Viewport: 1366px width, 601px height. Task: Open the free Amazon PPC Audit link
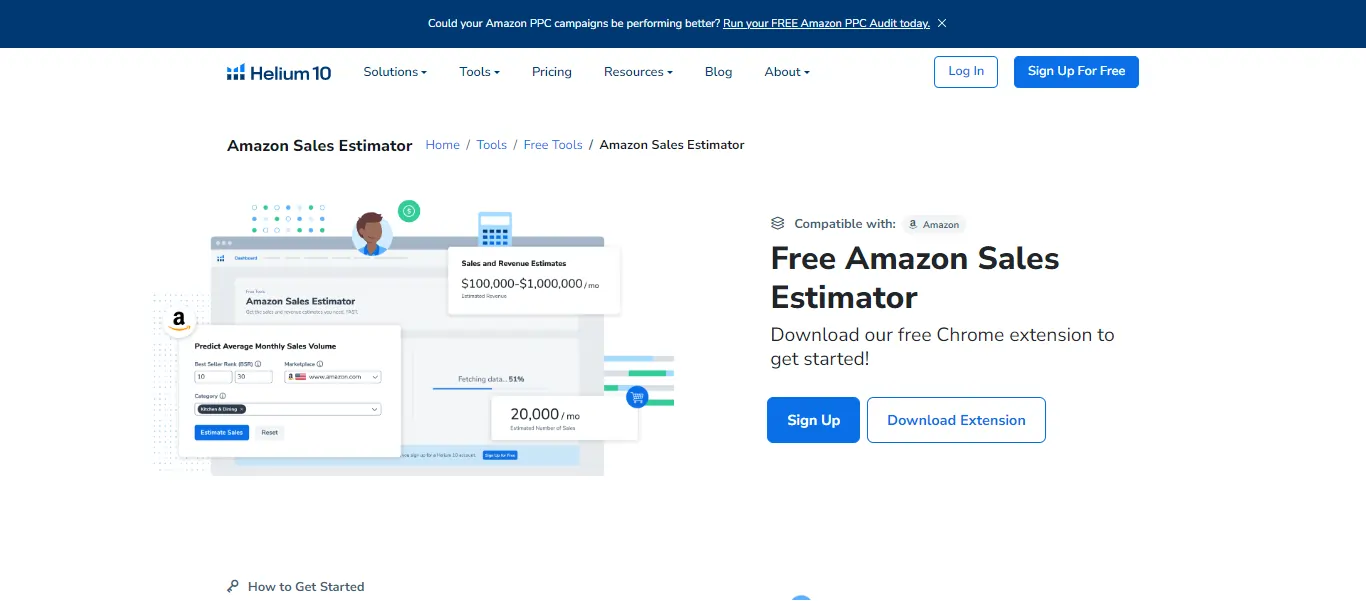point(826,23)
